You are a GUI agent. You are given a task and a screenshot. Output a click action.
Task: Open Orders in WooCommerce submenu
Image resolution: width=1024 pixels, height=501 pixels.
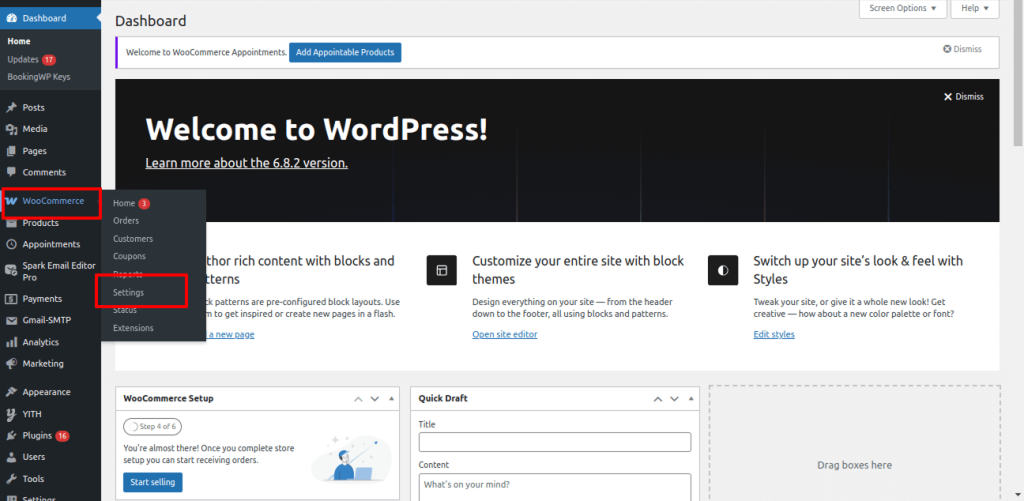click(x=126, y=221)
